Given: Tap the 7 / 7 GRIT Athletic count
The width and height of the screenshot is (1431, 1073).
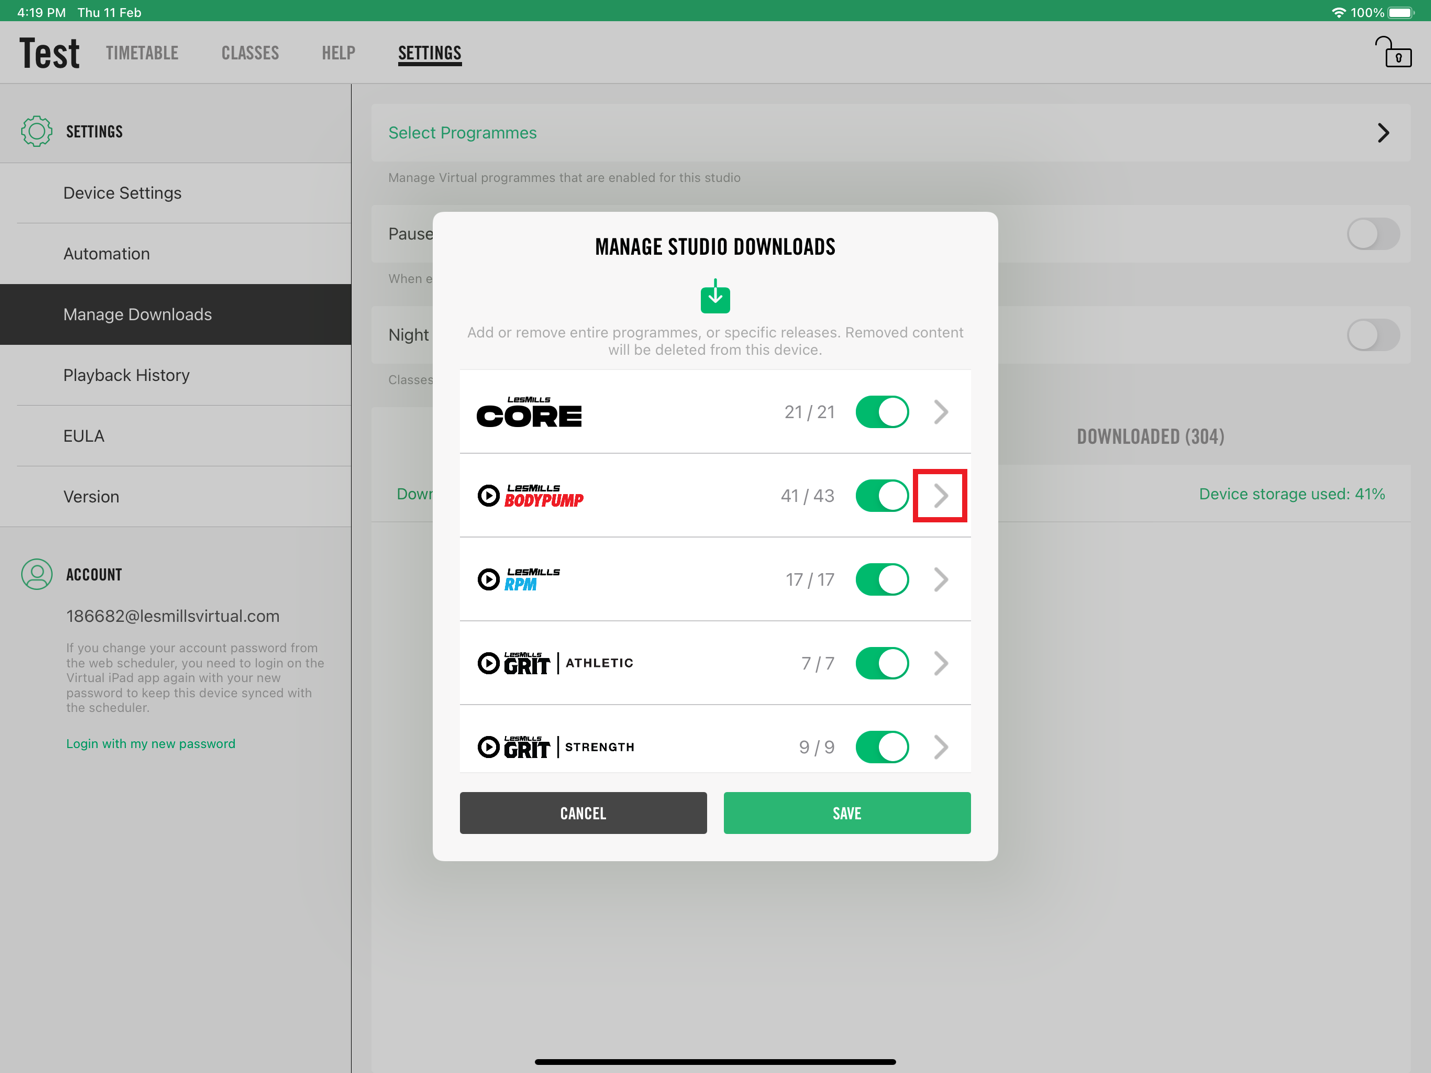Looking at the screenshot, I should (817, 664).
